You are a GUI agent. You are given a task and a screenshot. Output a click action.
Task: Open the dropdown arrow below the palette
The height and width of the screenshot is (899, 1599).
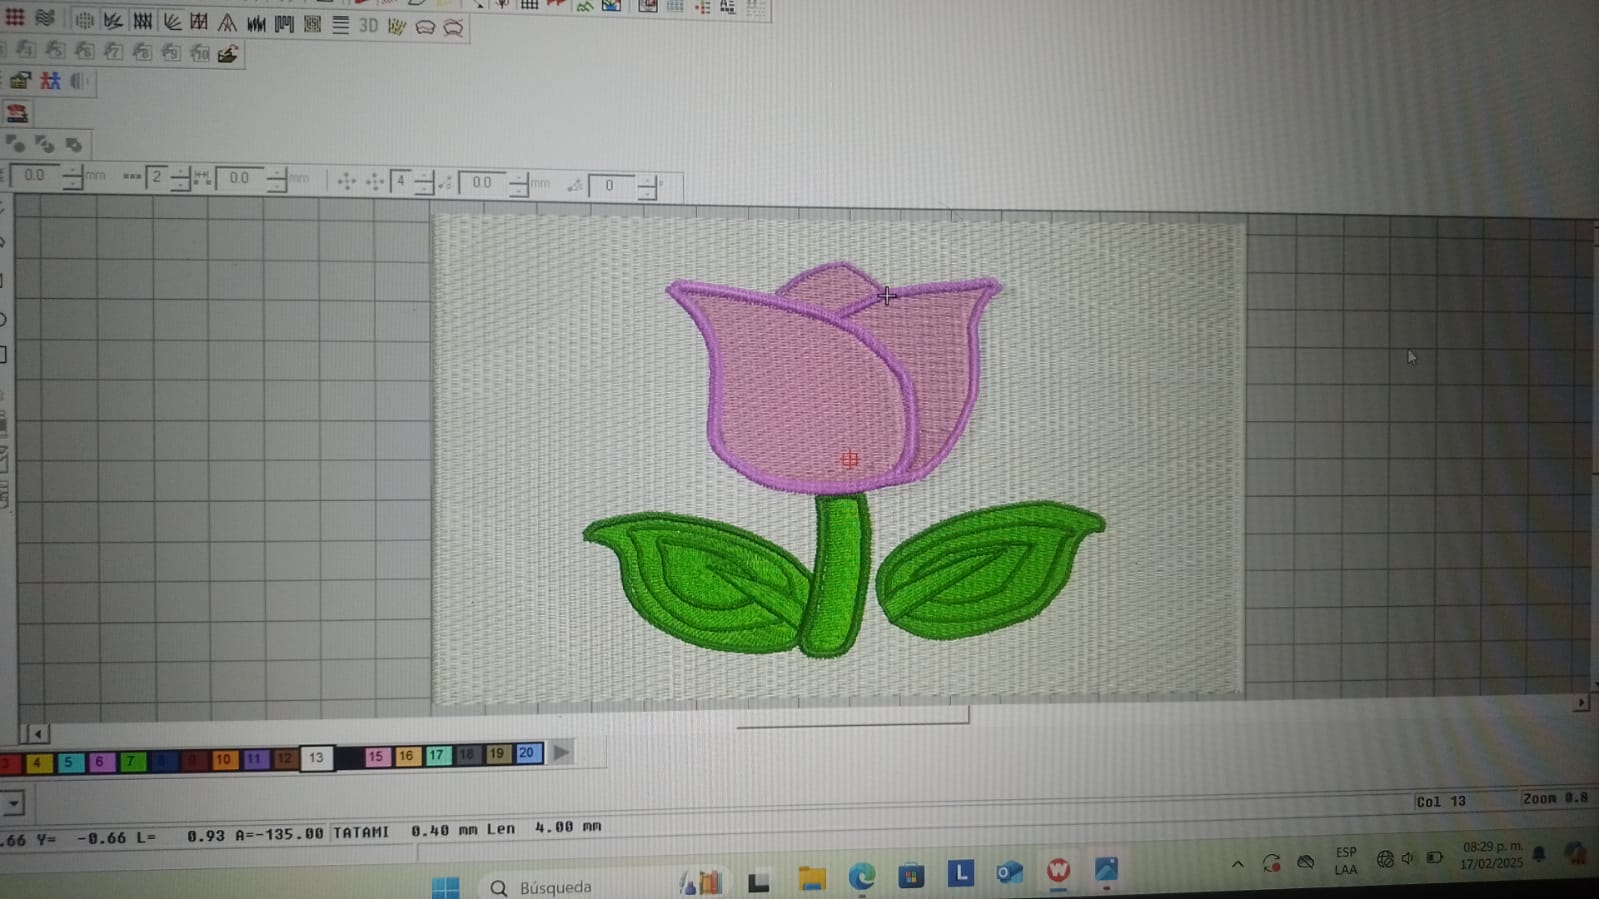(x=12, y=803)
